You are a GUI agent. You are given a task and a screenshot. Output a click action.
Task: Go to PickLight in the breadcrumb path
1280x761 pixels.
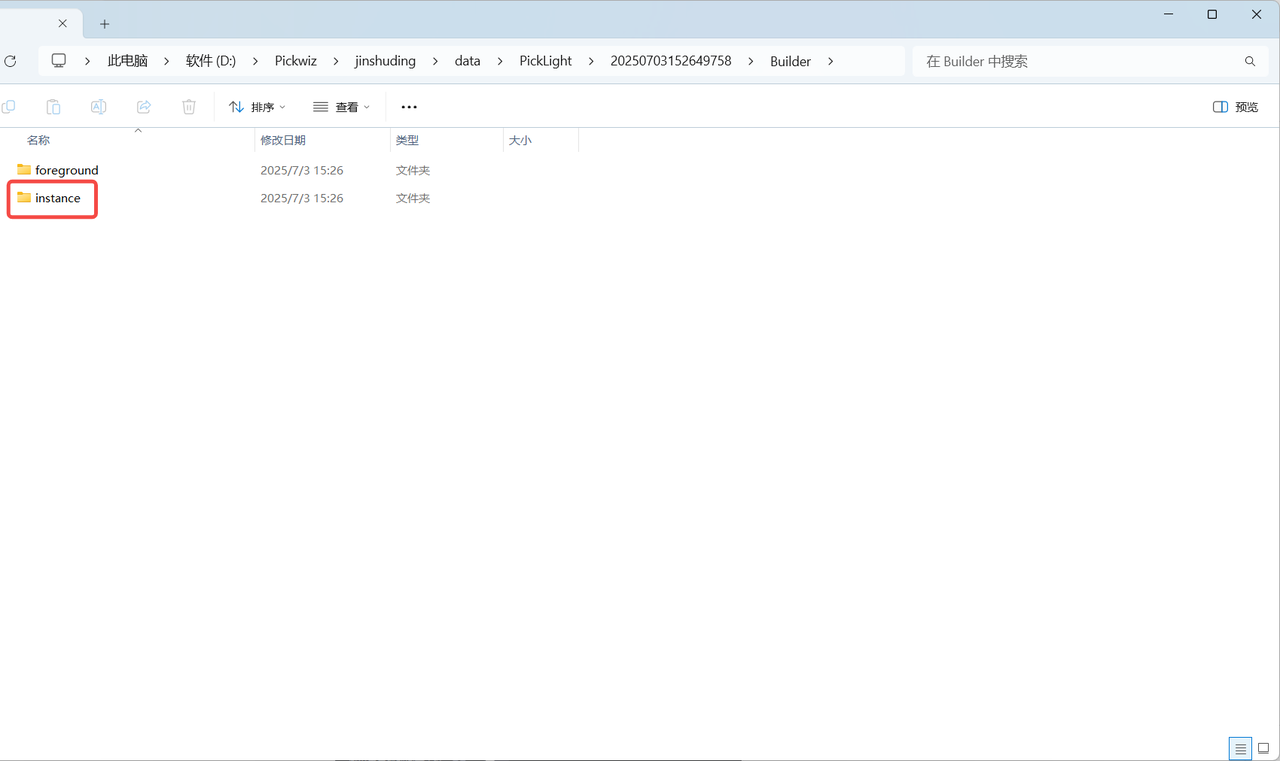coord(545,61)
